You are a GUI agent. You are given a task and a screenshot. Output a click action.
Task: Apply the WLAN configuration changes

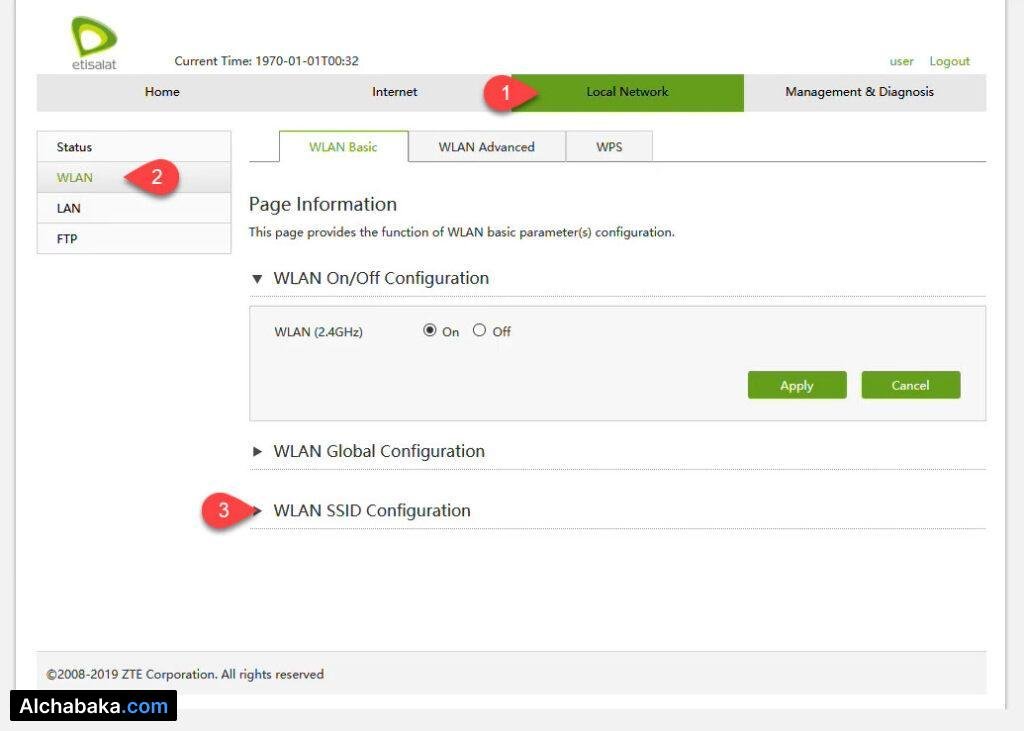(797, 385)
